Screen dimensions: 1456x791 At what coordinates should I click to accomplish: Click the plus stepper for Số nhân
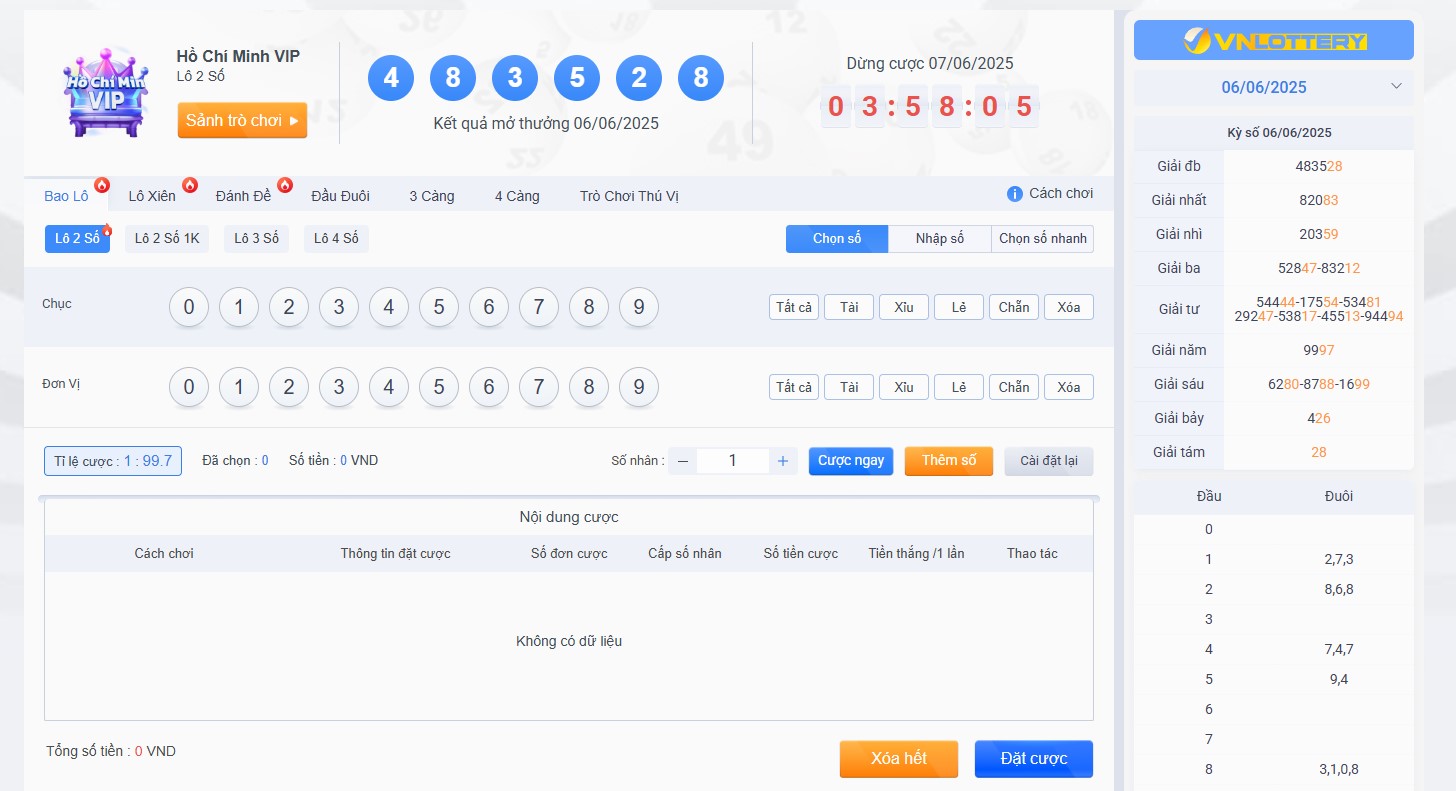click(783, 461)
